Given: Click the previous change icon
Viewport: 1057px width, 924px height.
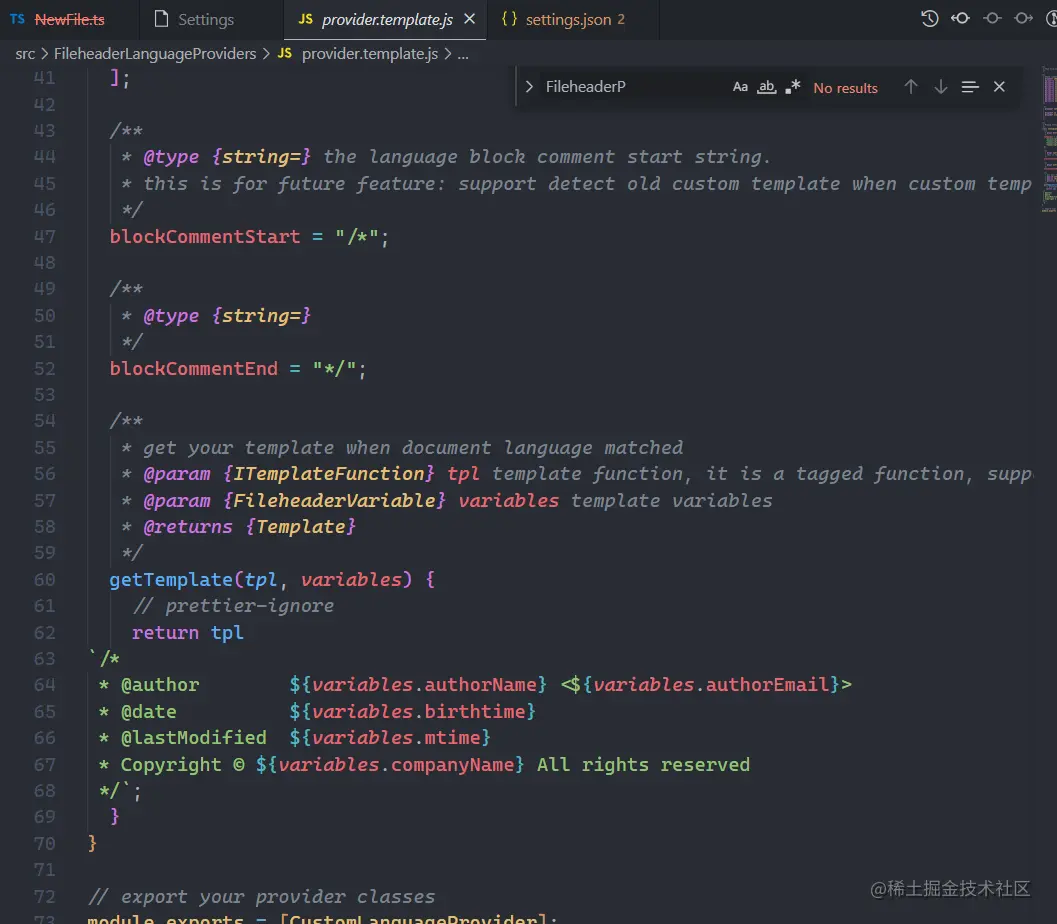Looking at the screenshot, I should pyautogui.click(x=960, y=18).
